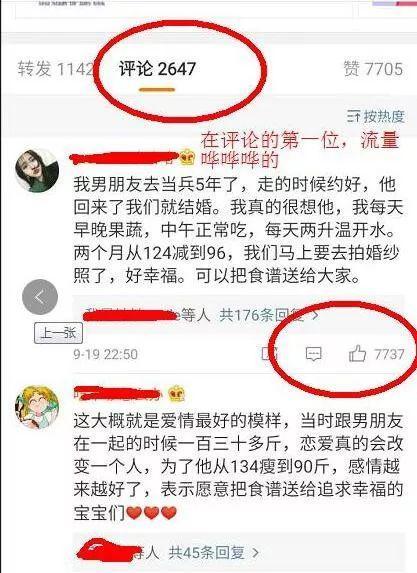Open the first commenter's redacted username
Image resolution: width=417 pixels, height=573 pixels.
pyautogui.click(x=124, y=158)
